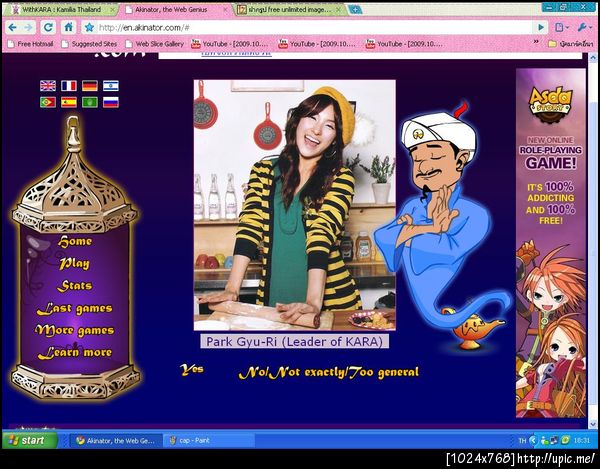Image resolution: width=600 pixels, height=469 pixels.
Task: Open the Free Hotmail bookmark
Action: (31, 44)
